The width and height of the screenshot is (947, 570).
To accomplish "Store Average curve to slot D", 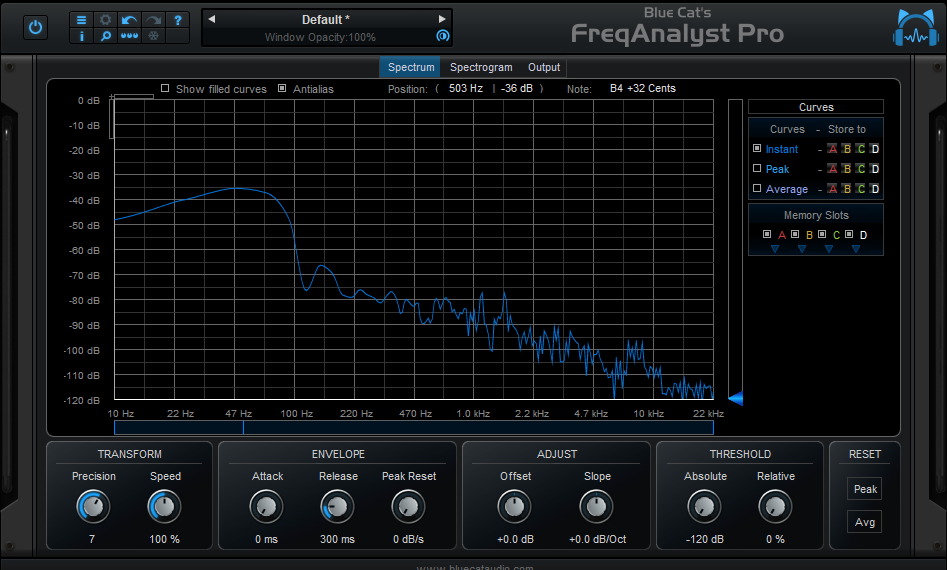I will coord(875,189).
